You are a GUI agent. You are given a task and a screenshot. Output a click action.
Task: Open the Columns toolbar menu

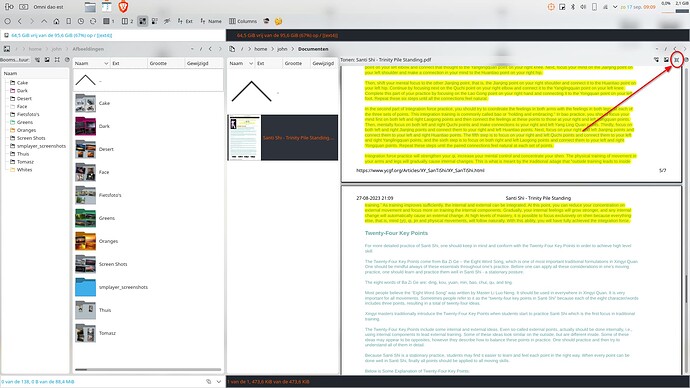(x=243, y=21)
